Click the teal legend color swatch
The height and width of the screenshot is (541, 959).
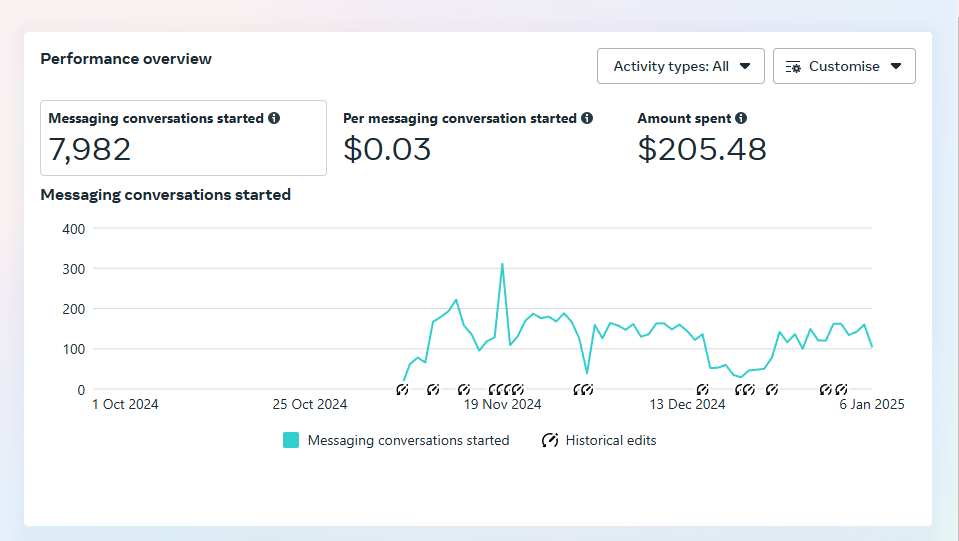click(291, 440)
